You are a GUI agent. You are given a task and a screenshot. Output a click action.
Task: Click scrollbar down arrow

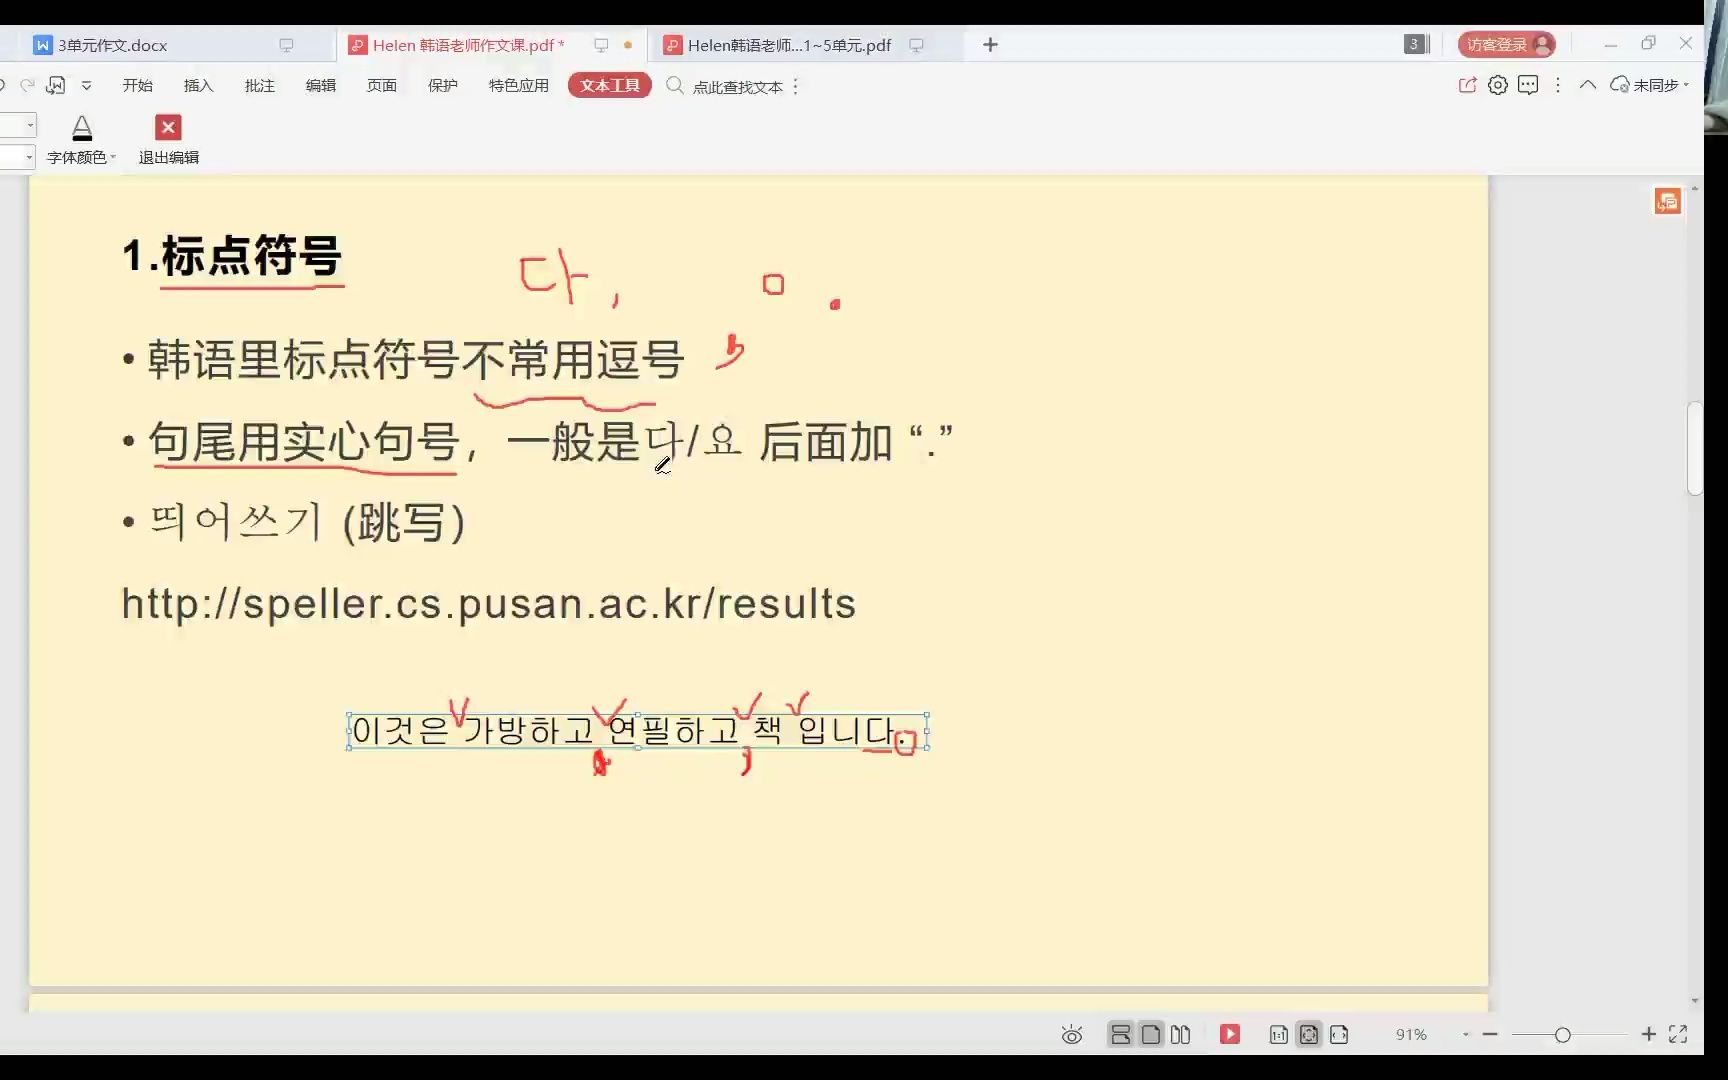[1694, 1000]
